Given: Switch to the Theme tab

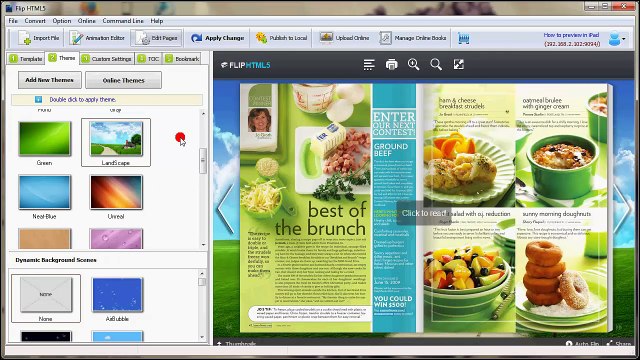Looking at the screenshot, I should point(62,58).
